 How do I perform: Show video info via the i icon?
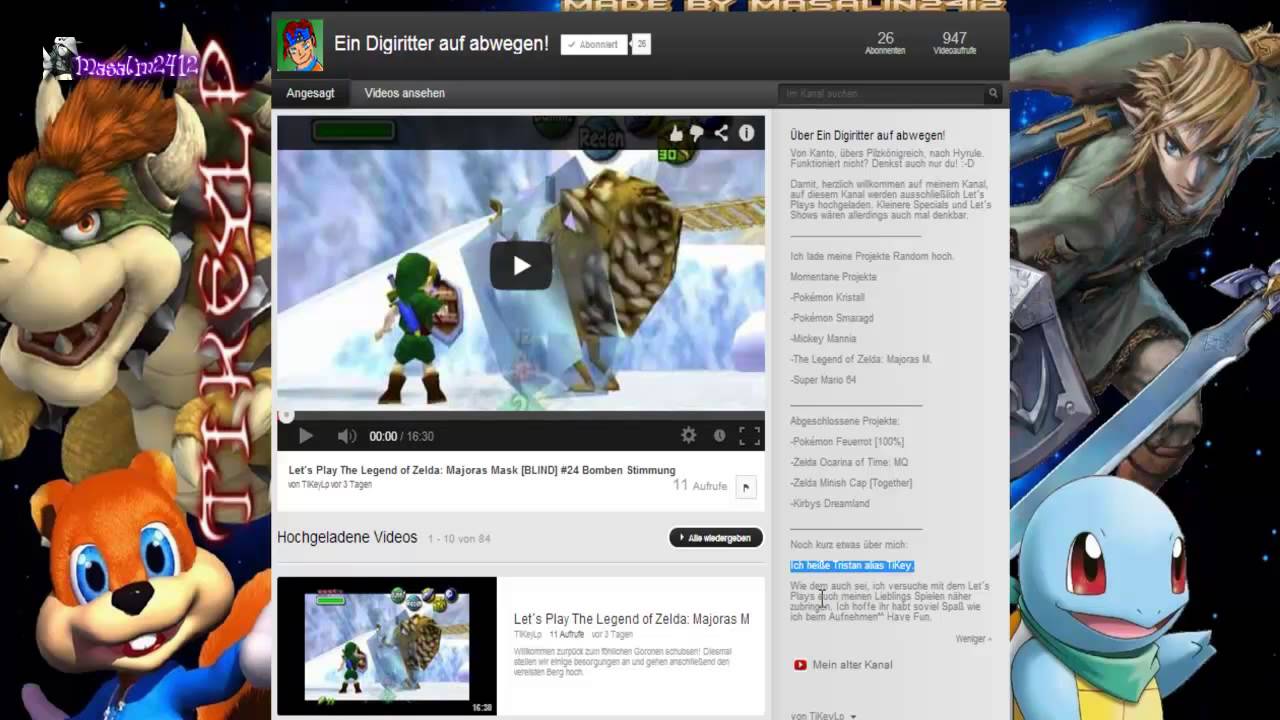[746, 133]
